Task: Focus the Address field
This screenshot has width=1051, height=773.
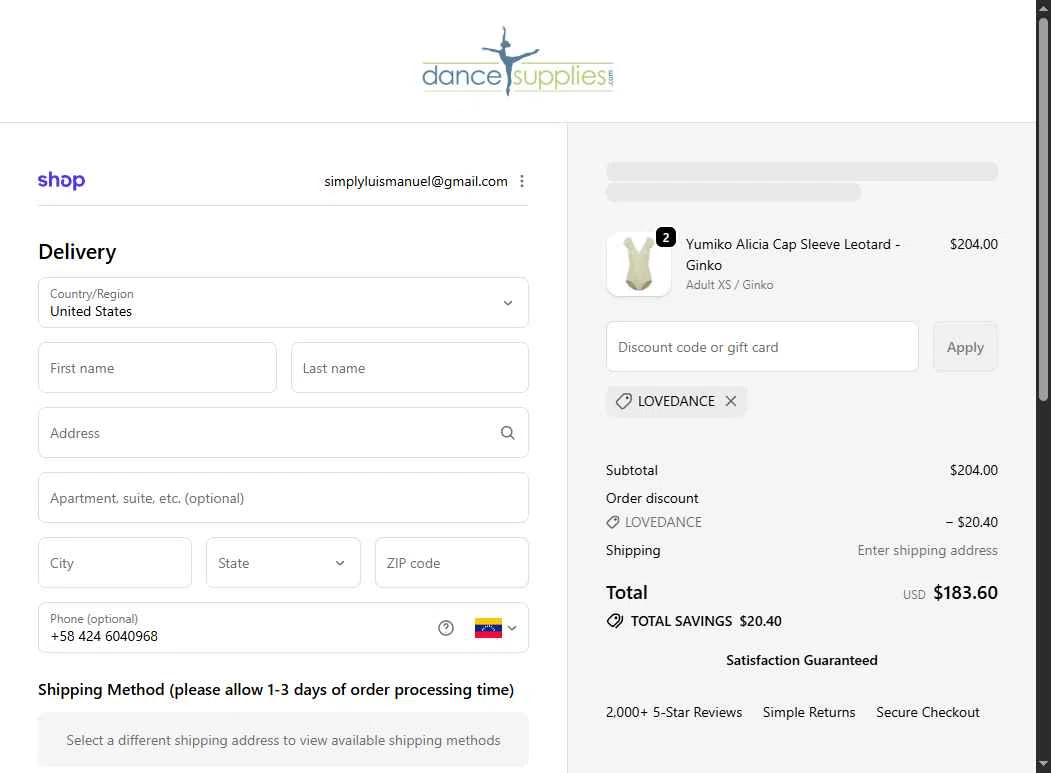Action: (284, 432)
